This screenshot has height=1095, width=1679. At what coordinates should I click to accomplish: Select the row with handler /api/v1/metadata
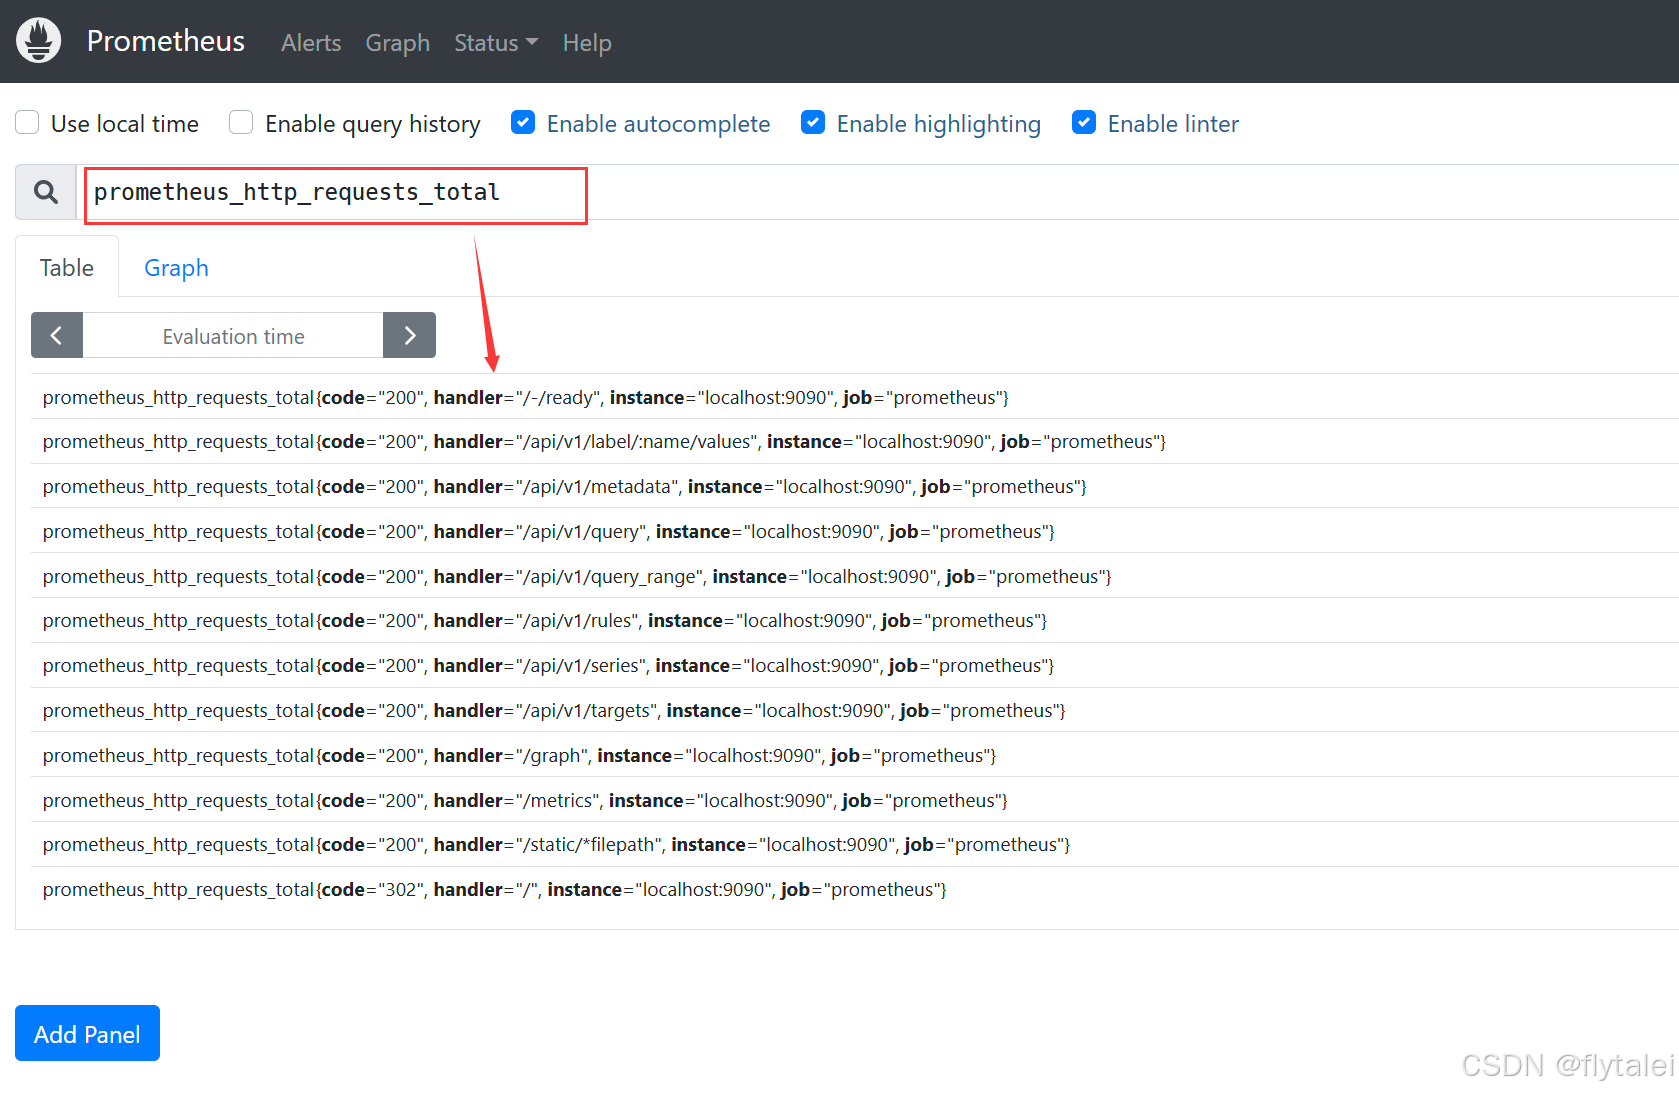point(855,486)
